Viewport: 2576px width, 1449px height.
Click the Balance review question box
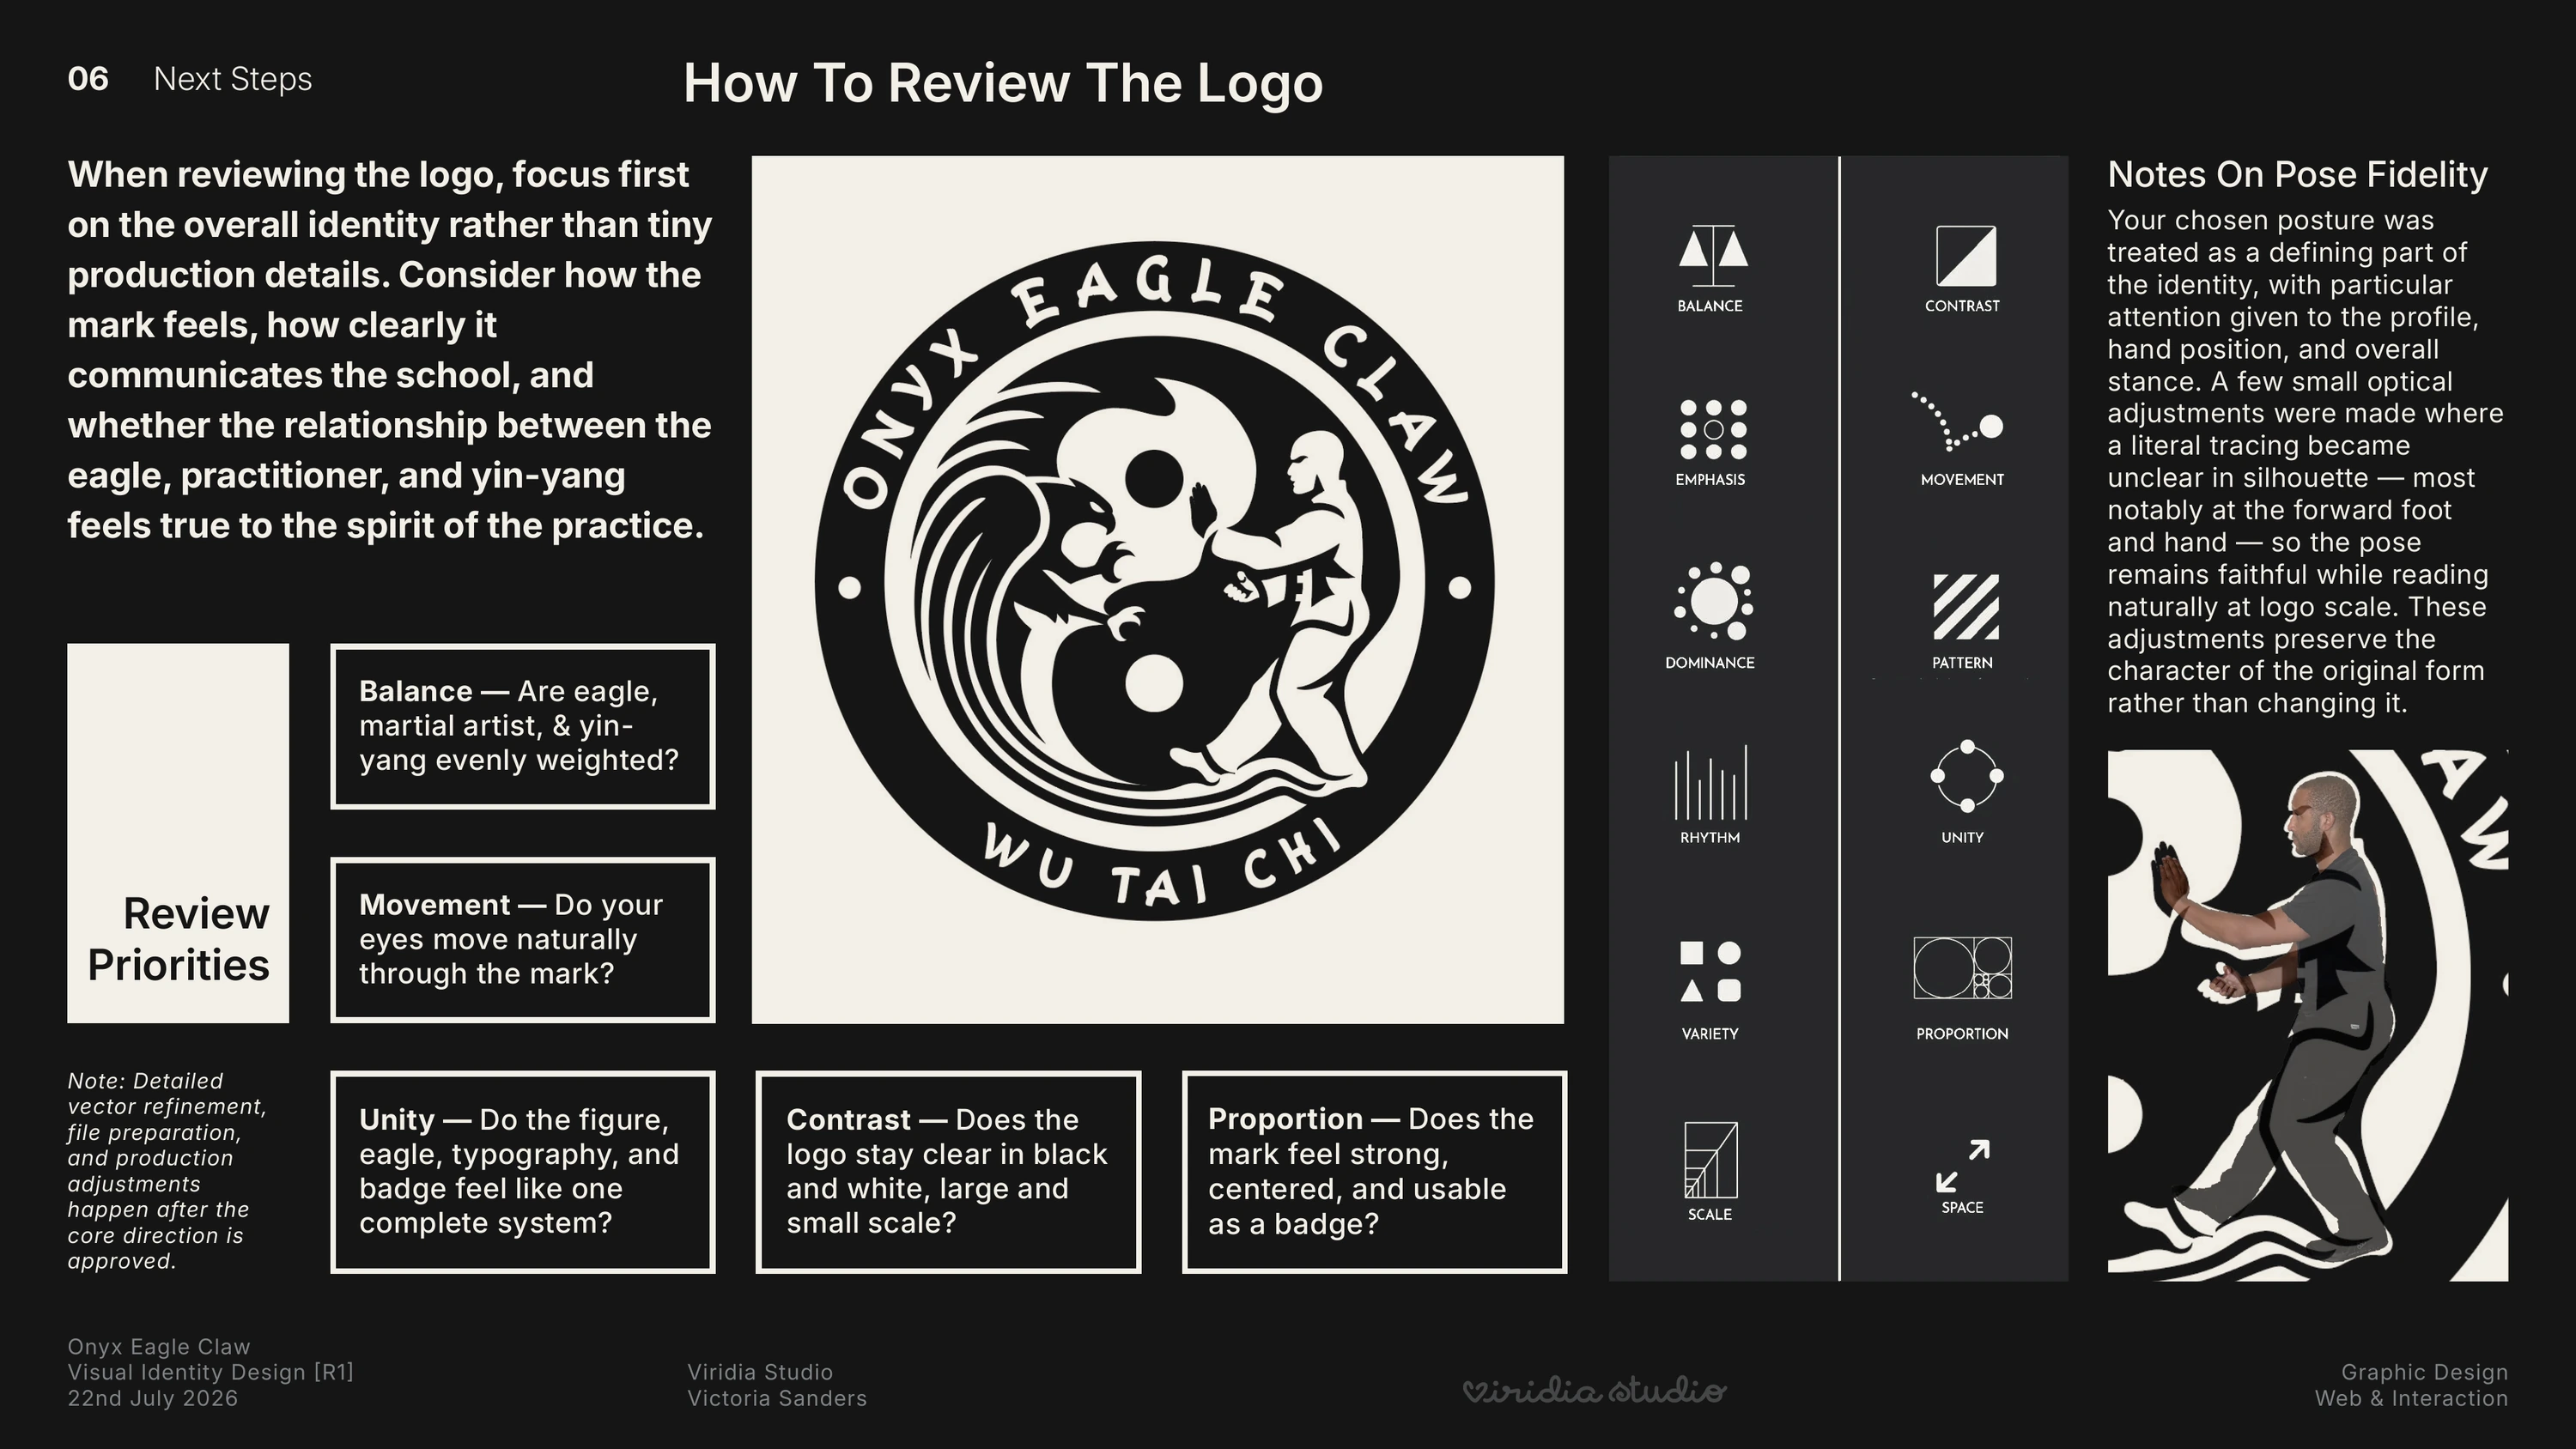(x=523, y=726)
